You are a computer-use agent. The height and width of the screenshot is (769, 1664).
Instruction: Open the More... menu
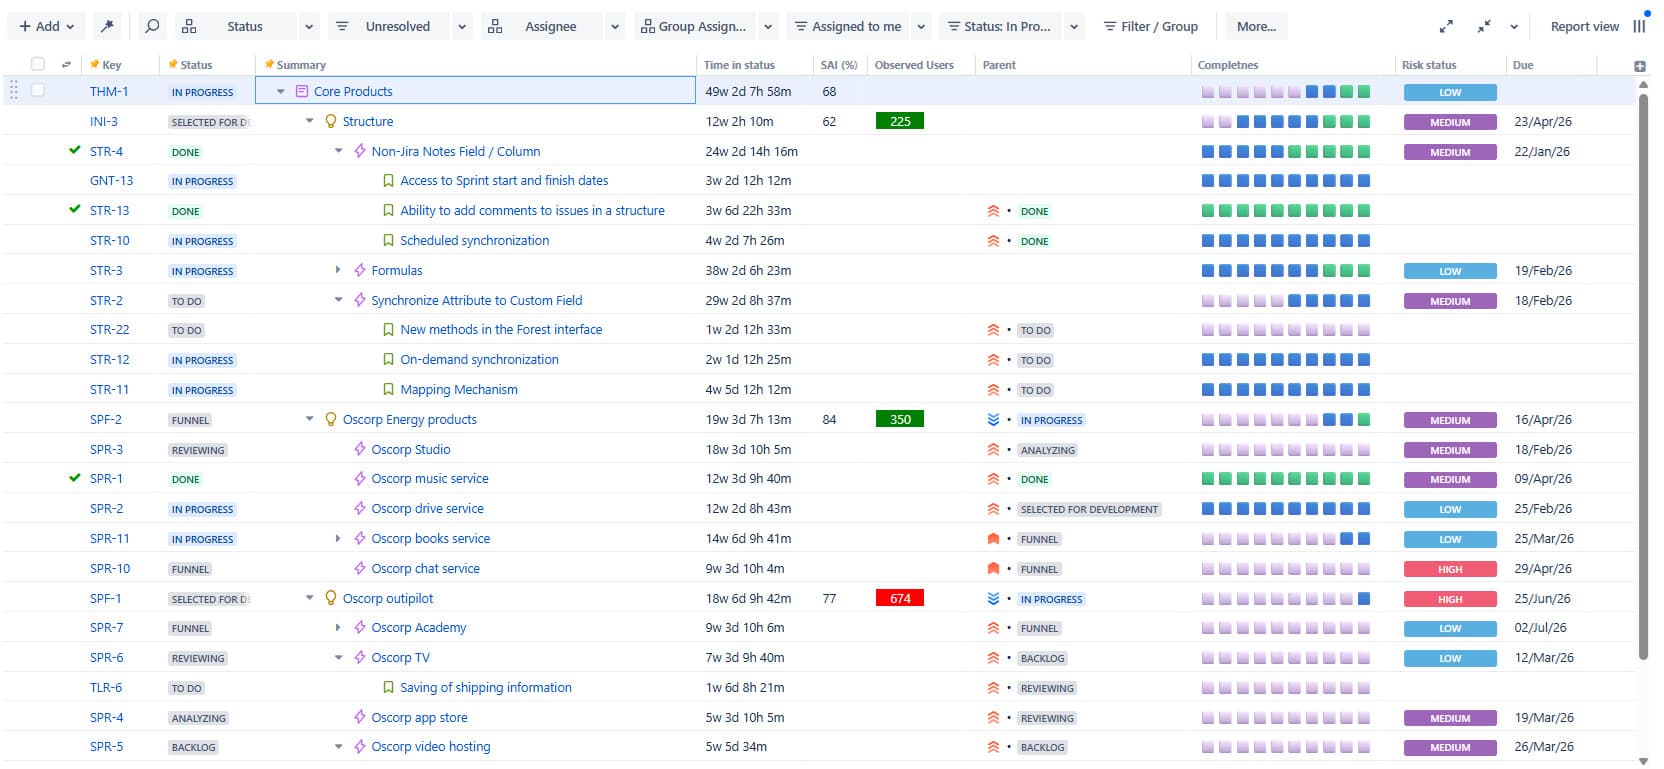(1256, 27)
